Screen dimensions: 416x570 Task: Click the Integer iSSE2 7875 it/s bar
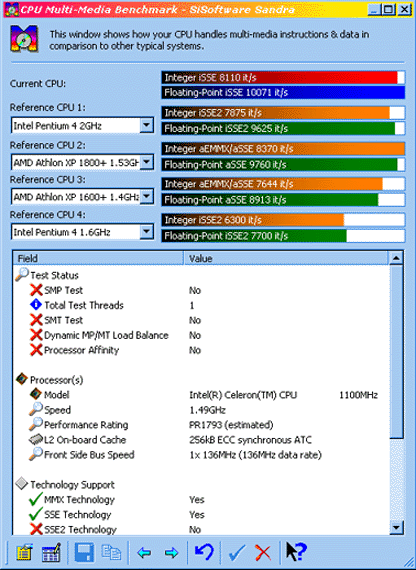click(283, 113)
